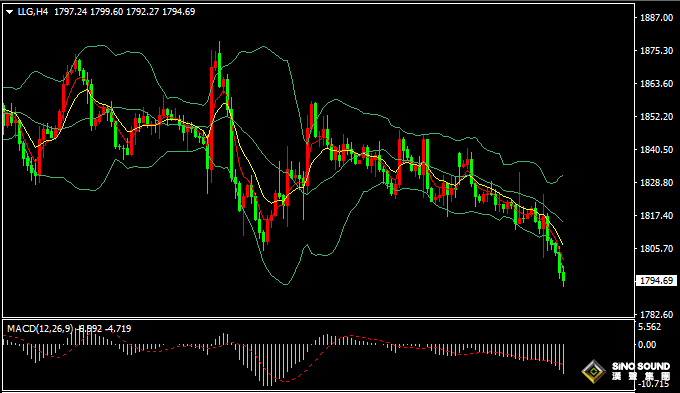Click the 1828.80 price scale label

click(657, 182)
